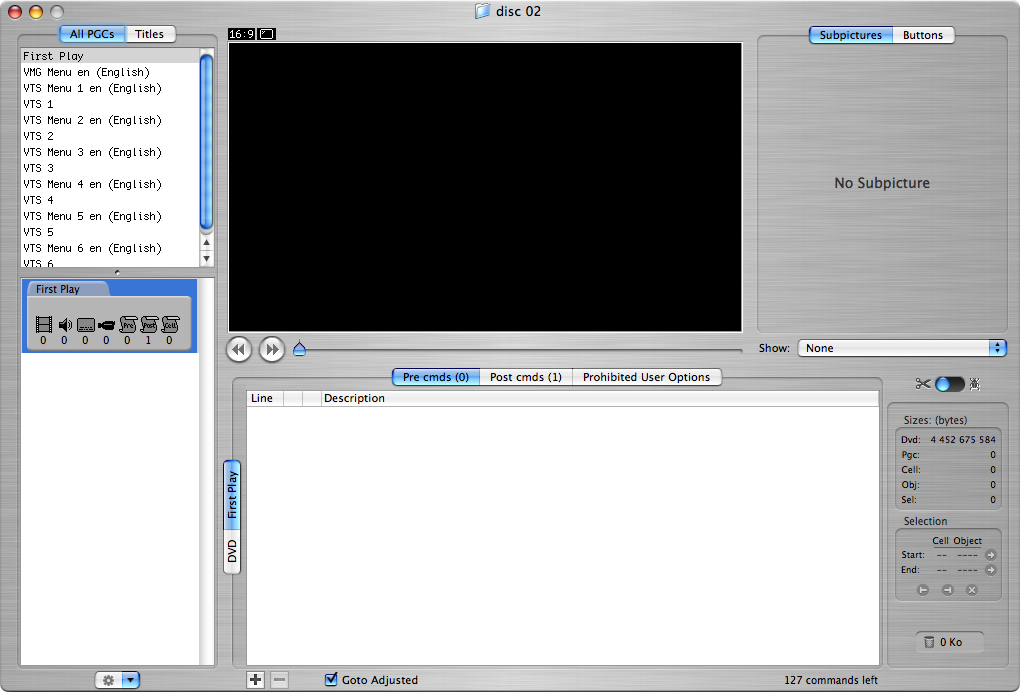
Task: Select VTS Menu 1 en (English) row
Action: [x=110, y=88]
